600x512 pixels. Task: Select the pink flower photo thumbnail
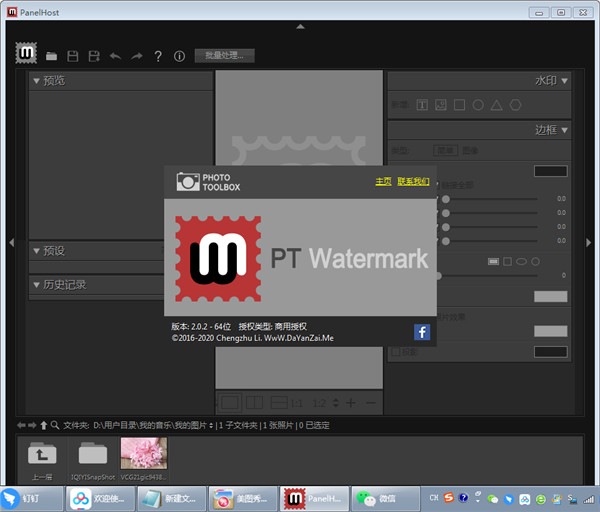[x=144, y=454]
